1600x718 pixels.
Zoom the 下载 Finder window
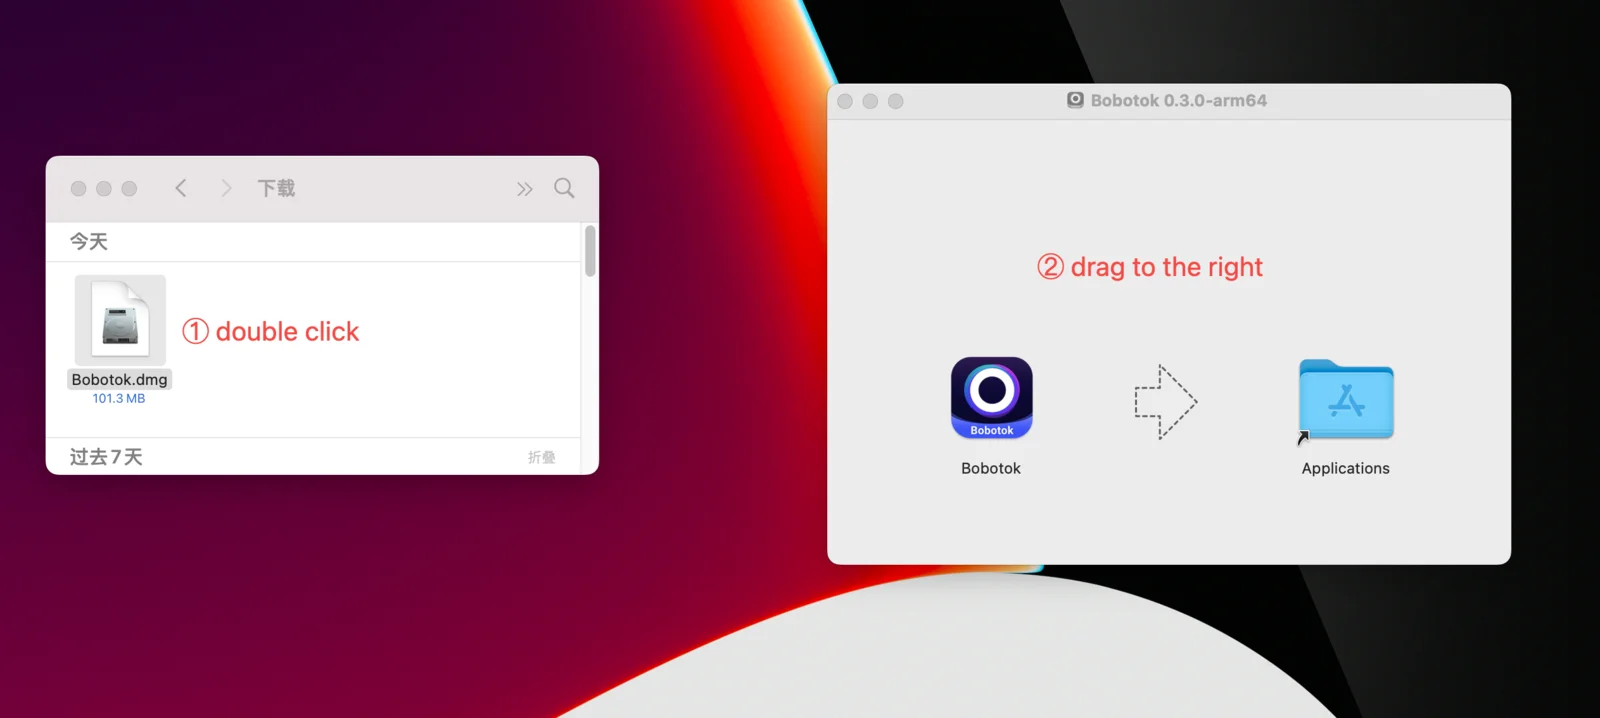tap(129, 188)
